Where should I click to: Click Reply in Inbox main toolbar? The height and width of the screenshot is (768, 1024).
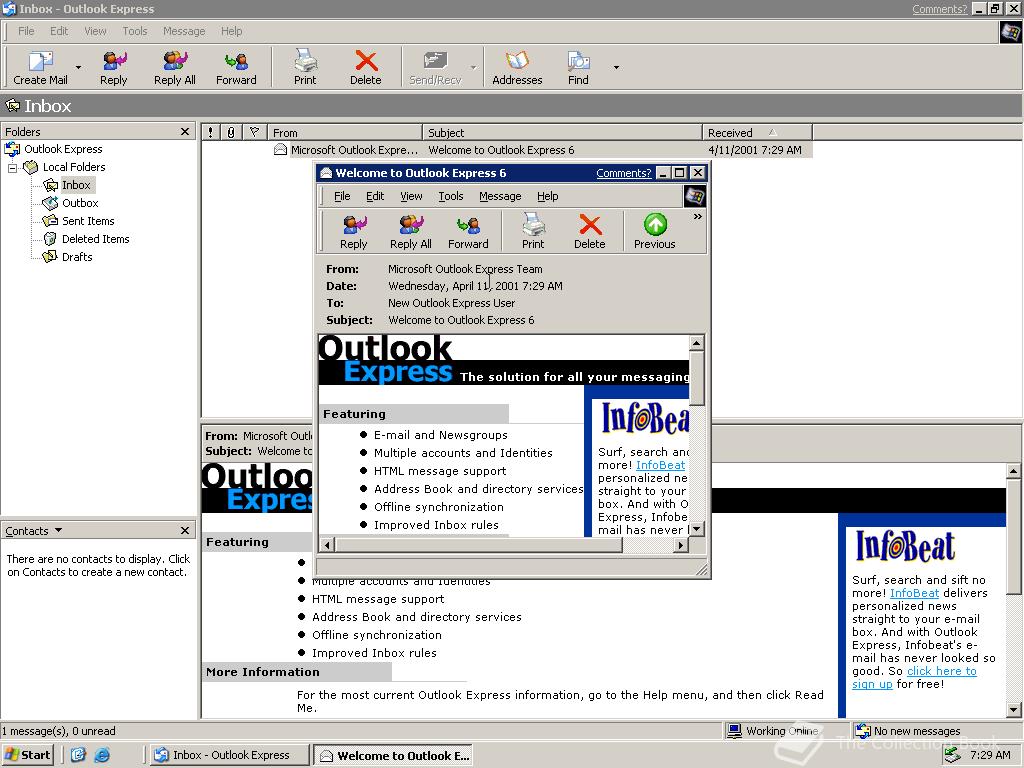[114, 68]
